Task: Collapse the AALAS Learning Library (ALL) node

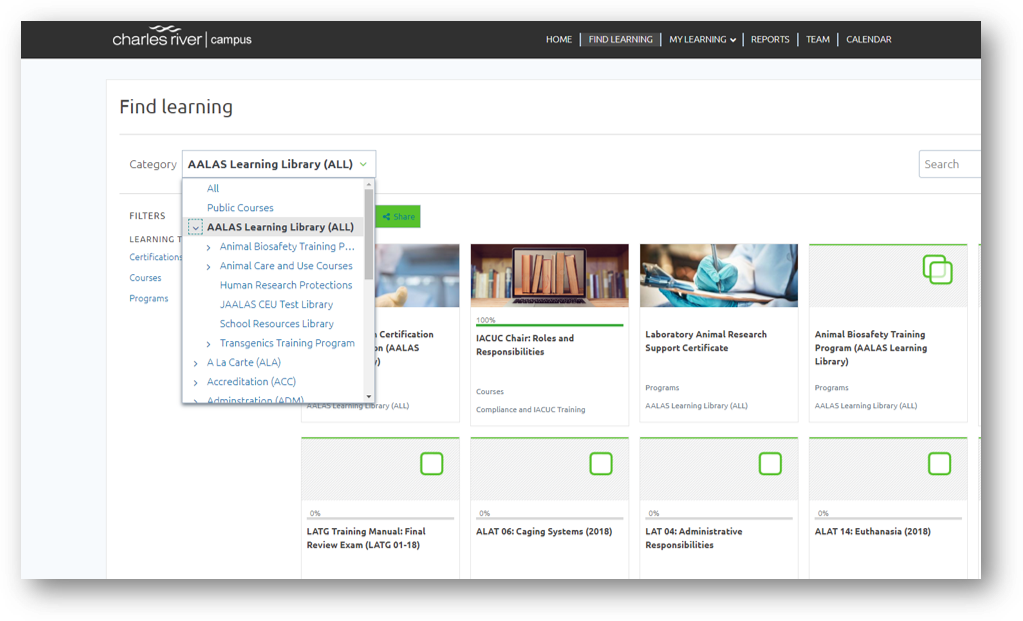Action: click(195, 227)
